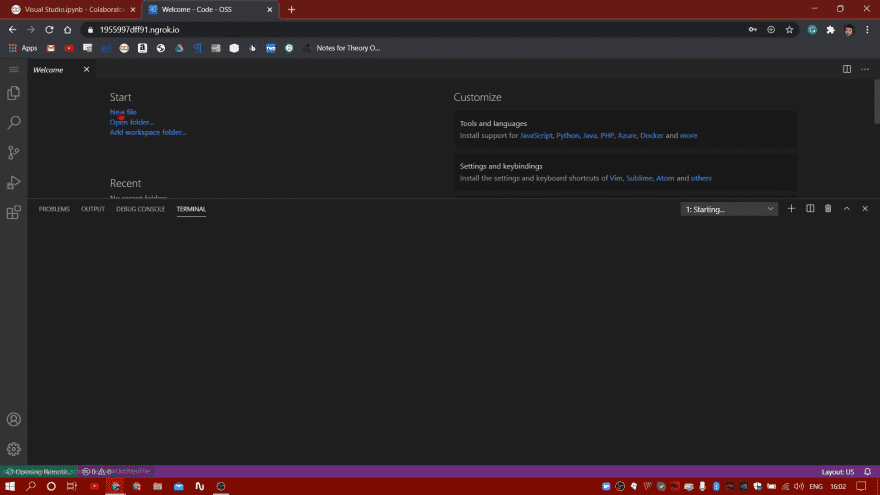Viewport: 880px width, 495px height.
Task: Open the Search view in the activity bar
Action: point(13,122)
